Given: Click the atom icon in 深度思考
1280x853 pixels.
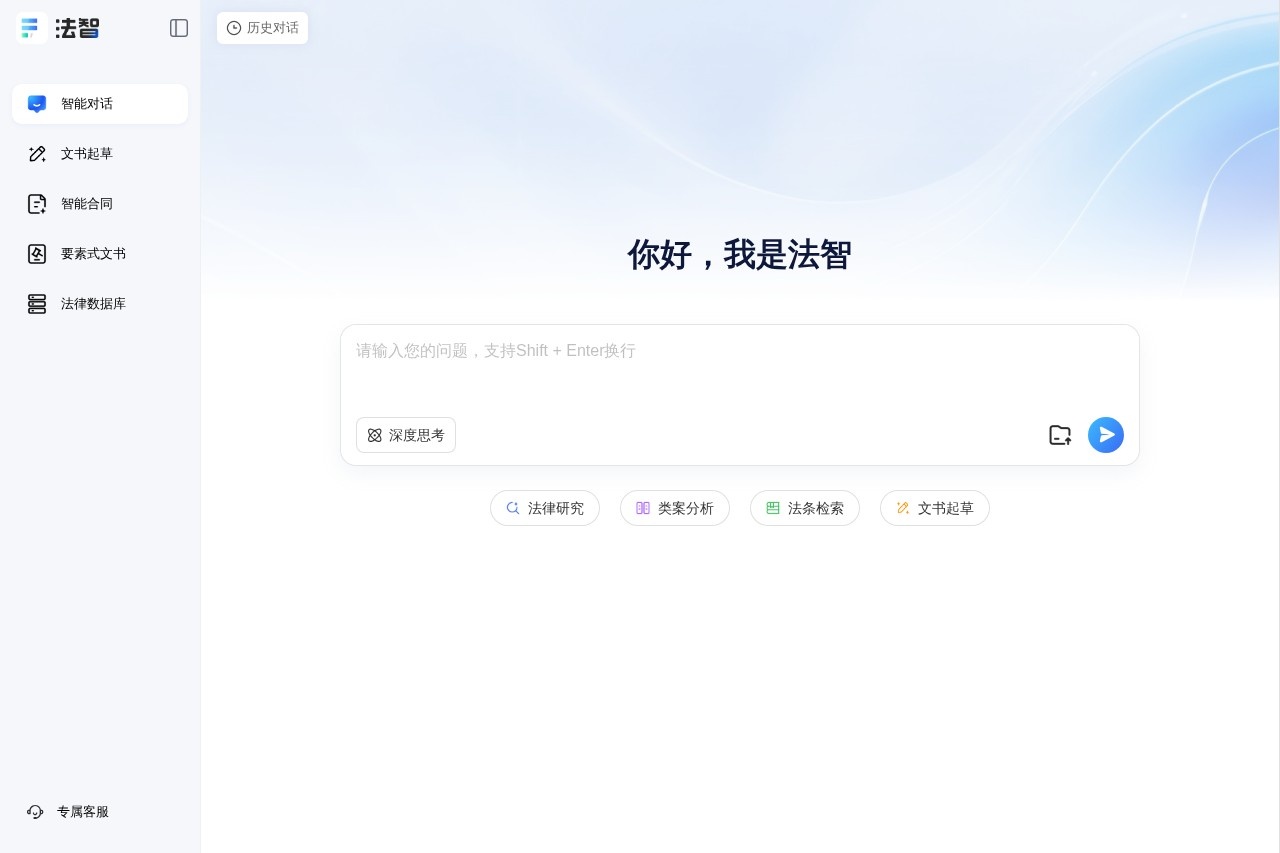Looking at the screenshot, I should coord(375,435).
